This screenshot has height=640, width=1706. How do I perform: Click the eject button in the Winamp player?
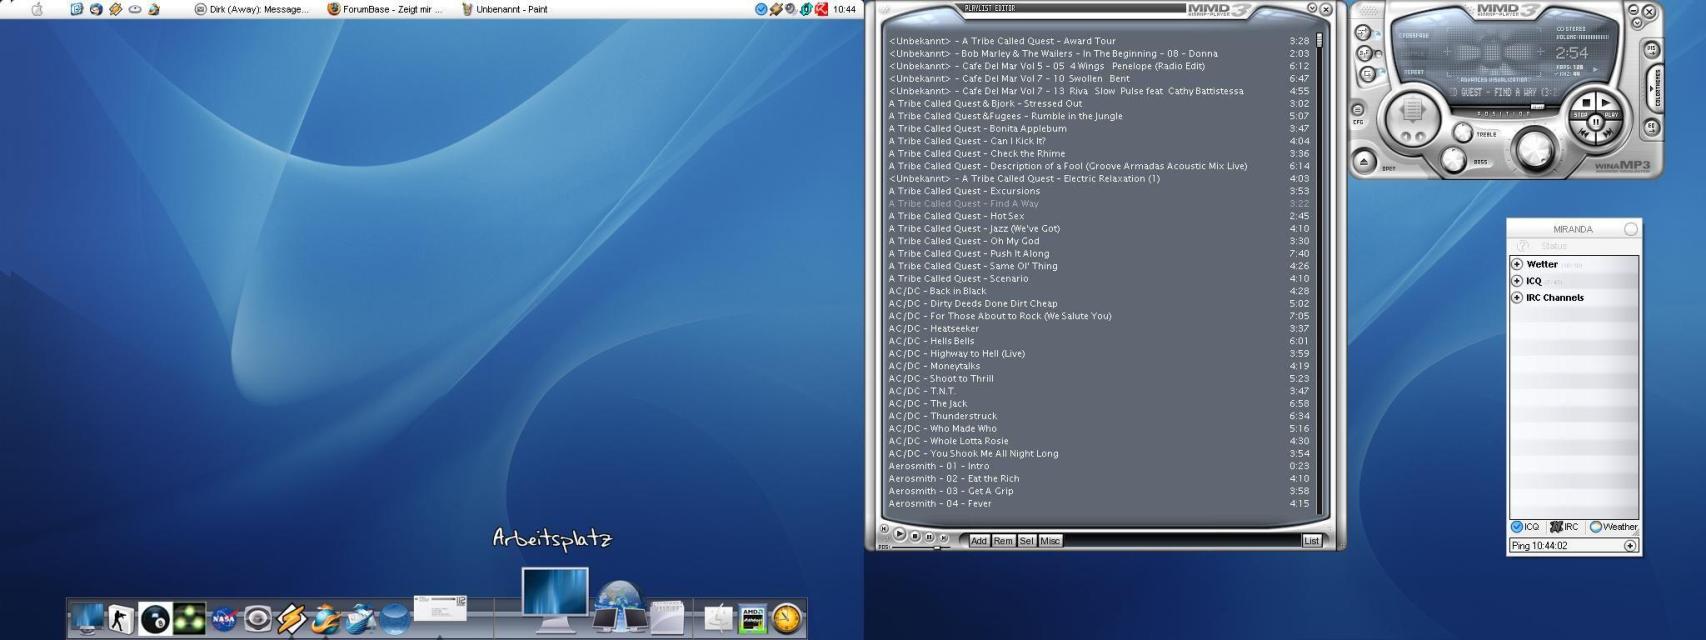(x=1363, y=161)
